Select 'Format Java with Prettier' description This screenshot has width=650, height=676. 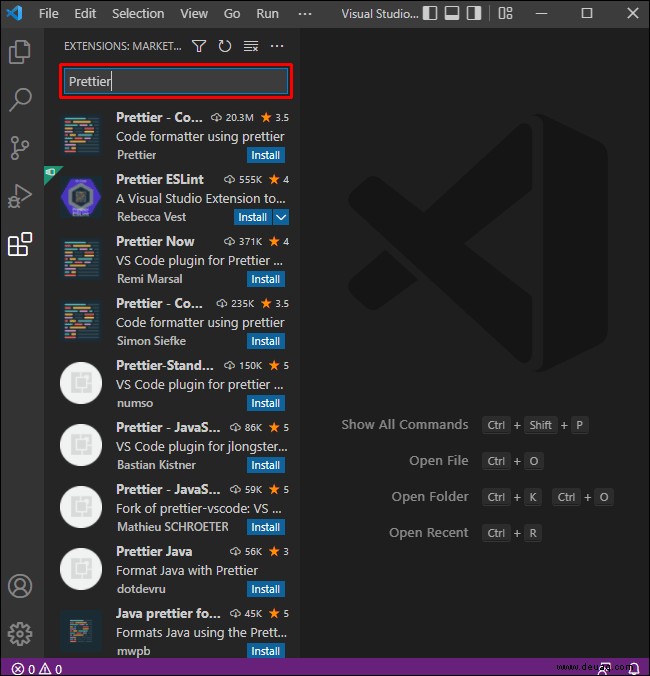point(187,570)
